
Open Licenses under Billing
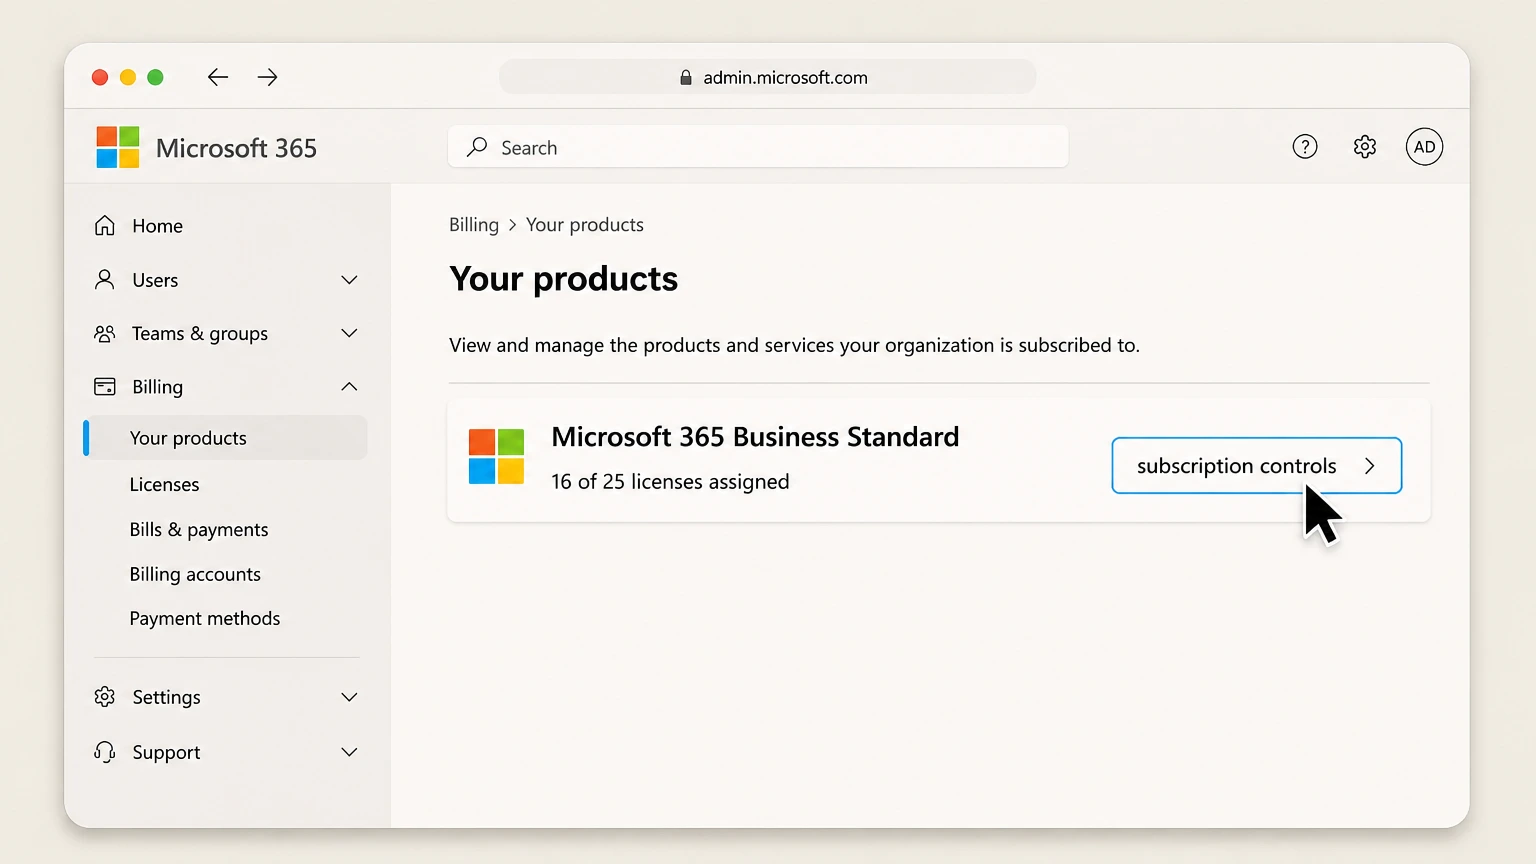[x=164, y=484]
